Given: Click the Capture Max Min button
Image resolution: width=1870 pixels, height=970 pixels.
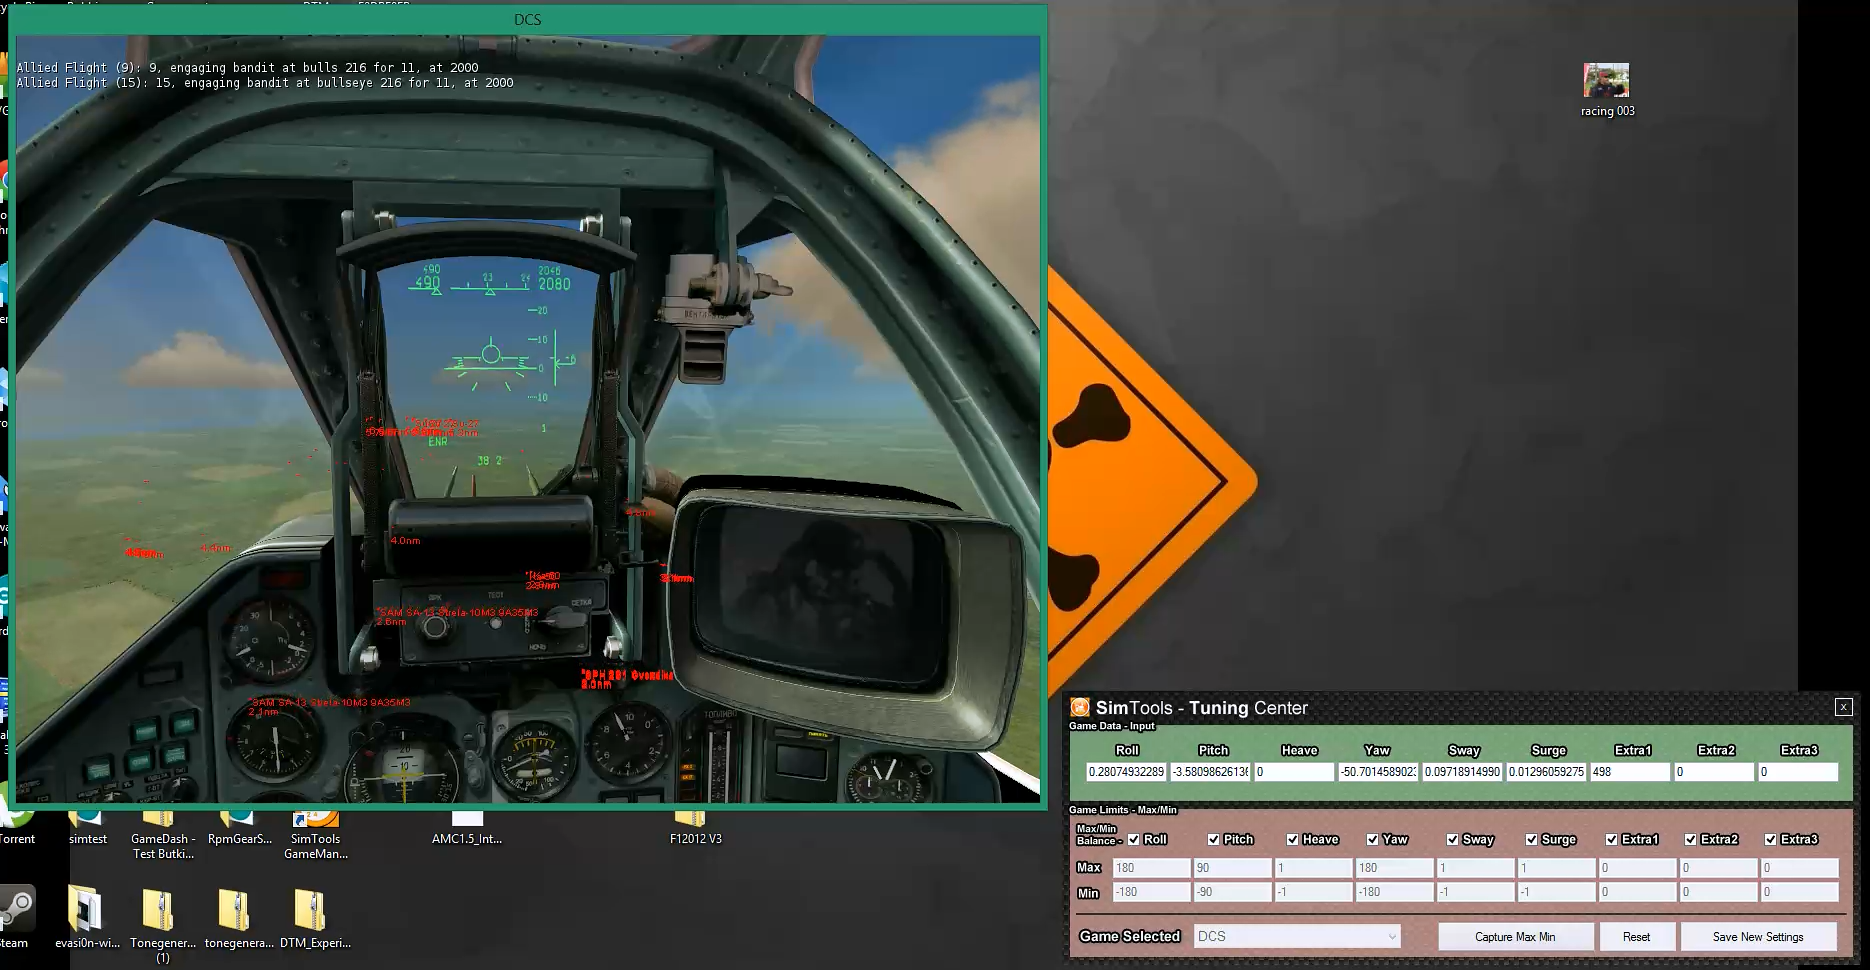Looking at the screenshot, I should point(1515,937).
